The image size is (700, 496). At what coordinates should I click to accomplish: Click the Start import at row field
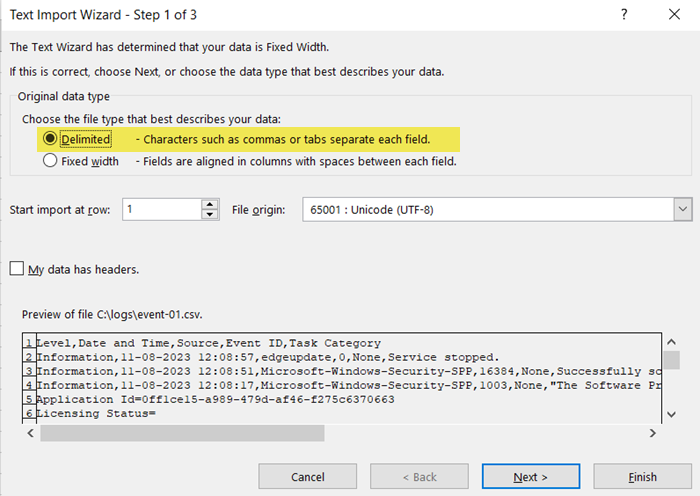pos(160,210)
